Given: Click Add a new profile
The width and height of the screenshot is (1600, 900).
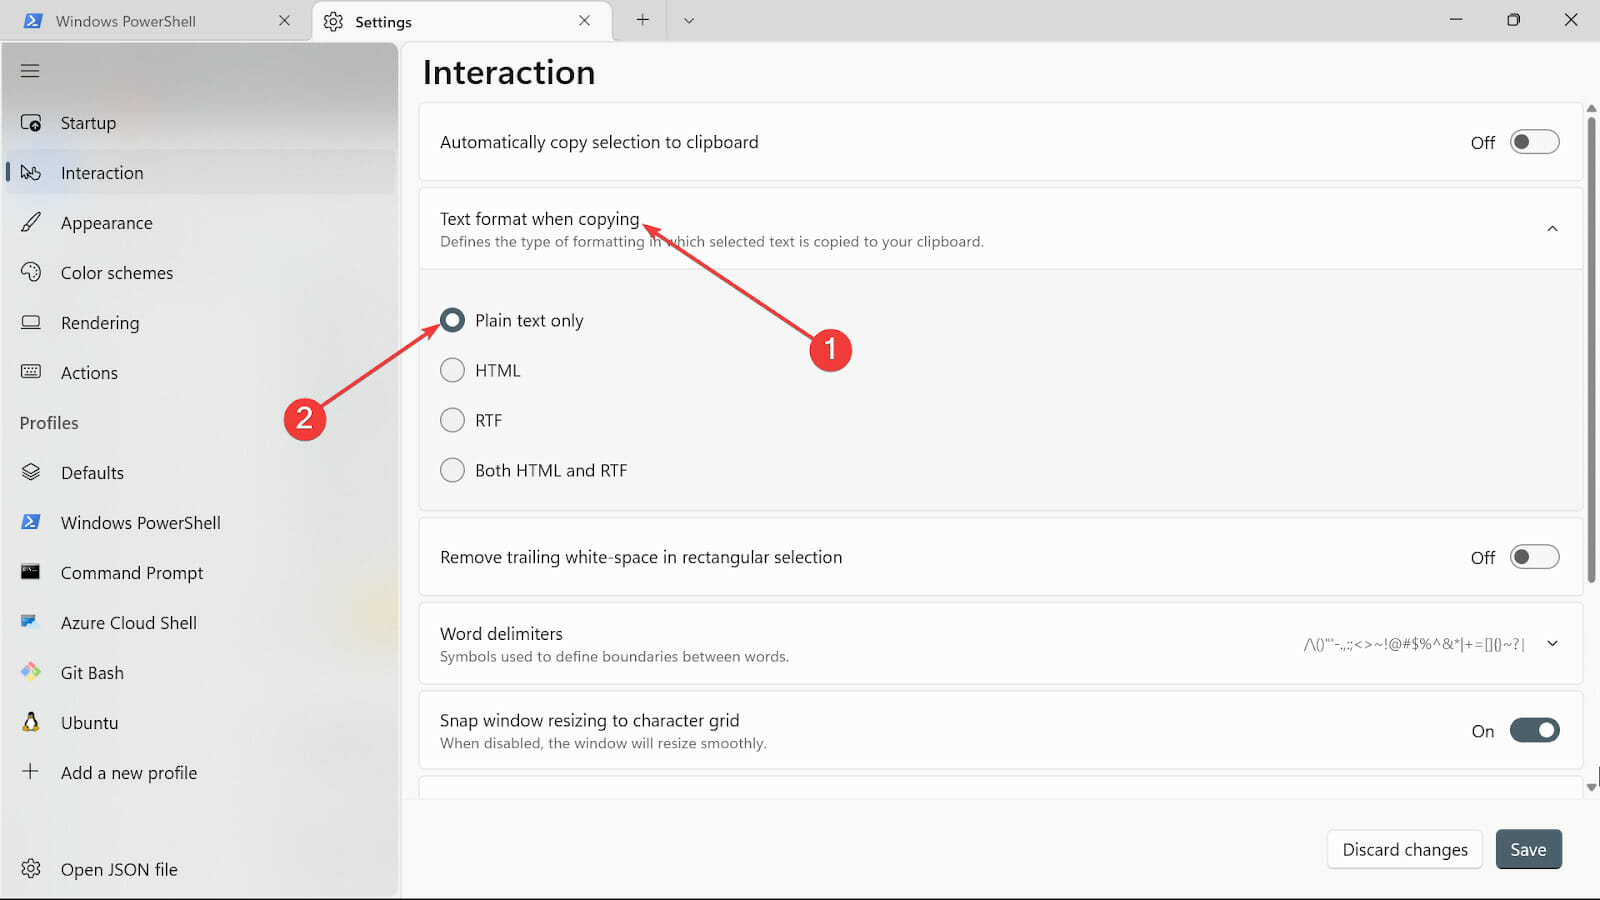Looking at the screenshot, I should [x=200, y=773].
